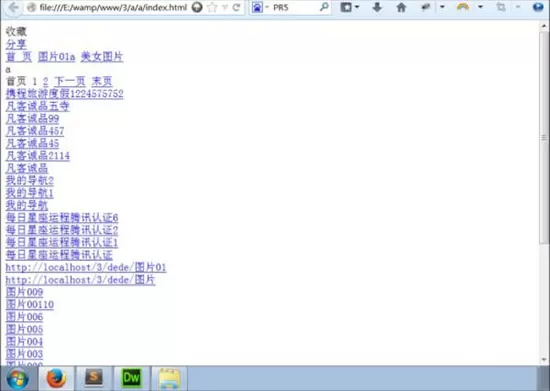Click the magnifier icon in search box
This screenshot has height=391, width=550.
(x=324, y=7)
